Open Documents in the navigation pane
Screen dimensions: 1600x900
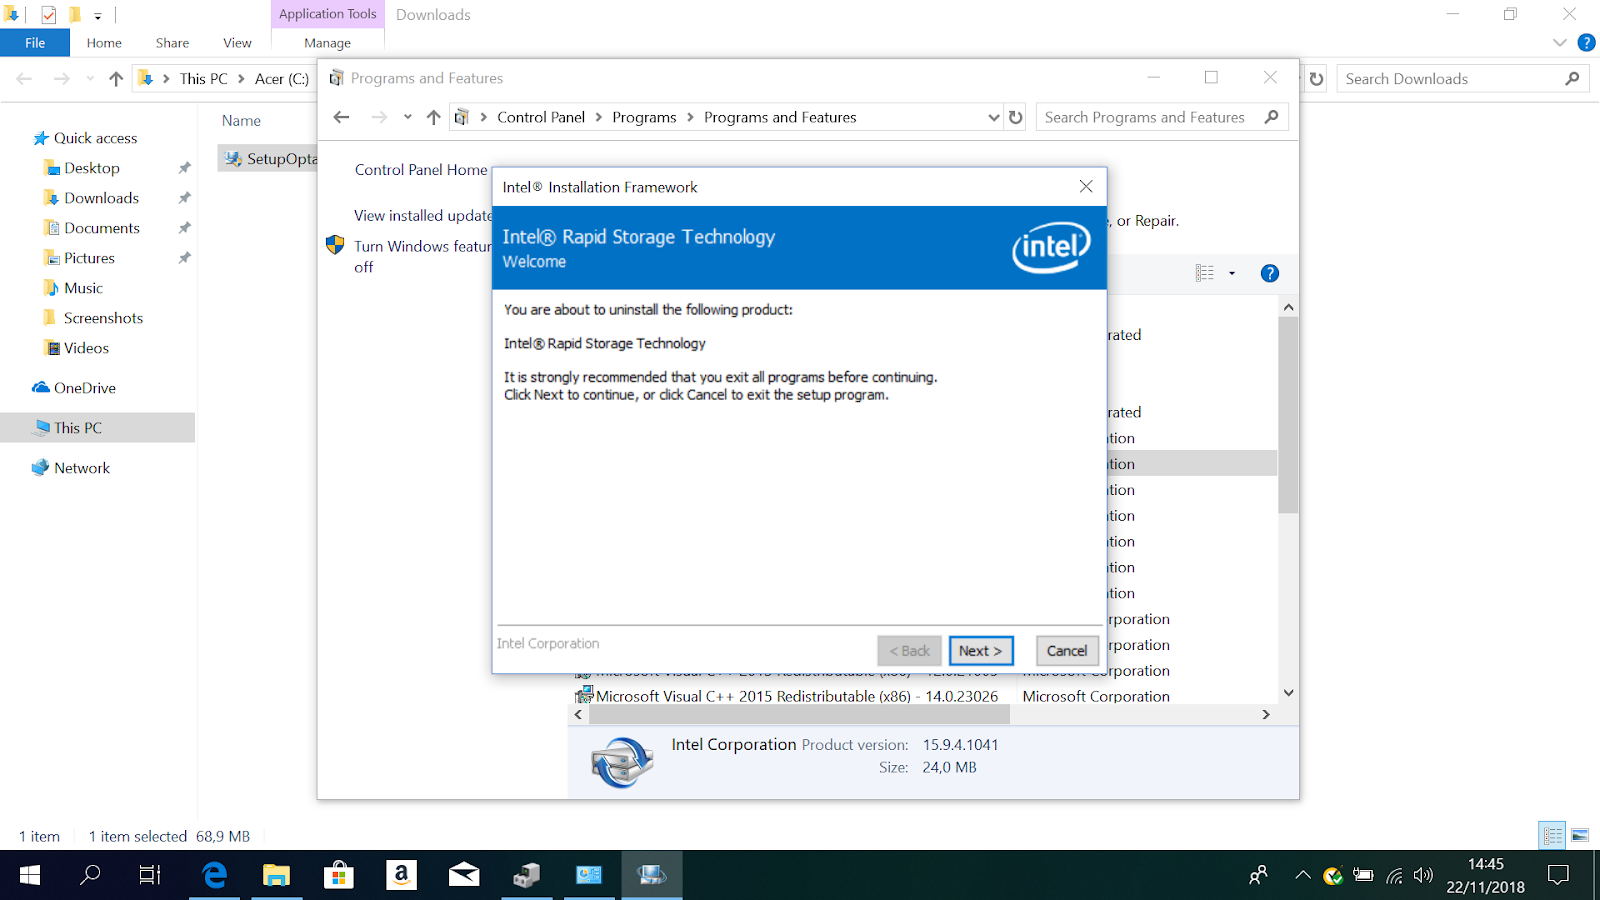coord(101,228)
